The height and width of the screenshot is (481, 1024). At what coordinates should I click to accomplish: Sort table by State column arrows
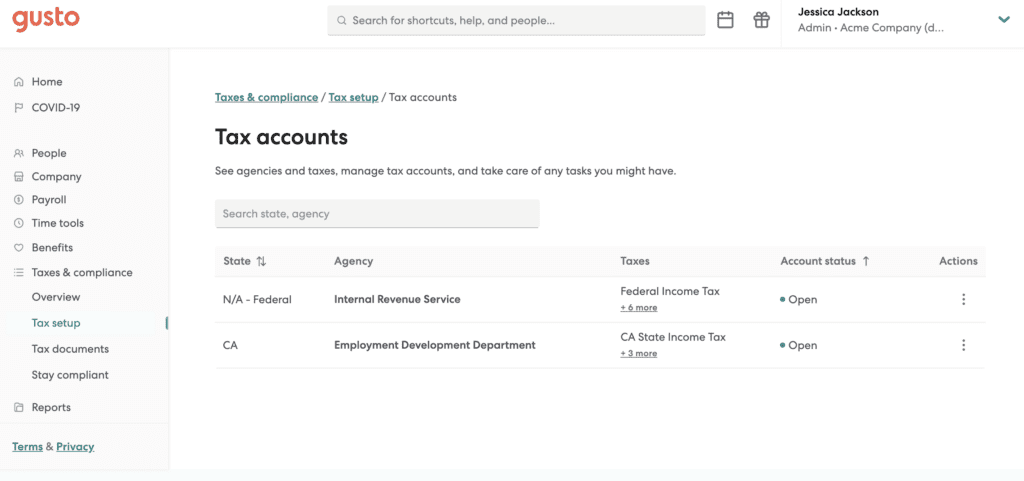[261, 261]
